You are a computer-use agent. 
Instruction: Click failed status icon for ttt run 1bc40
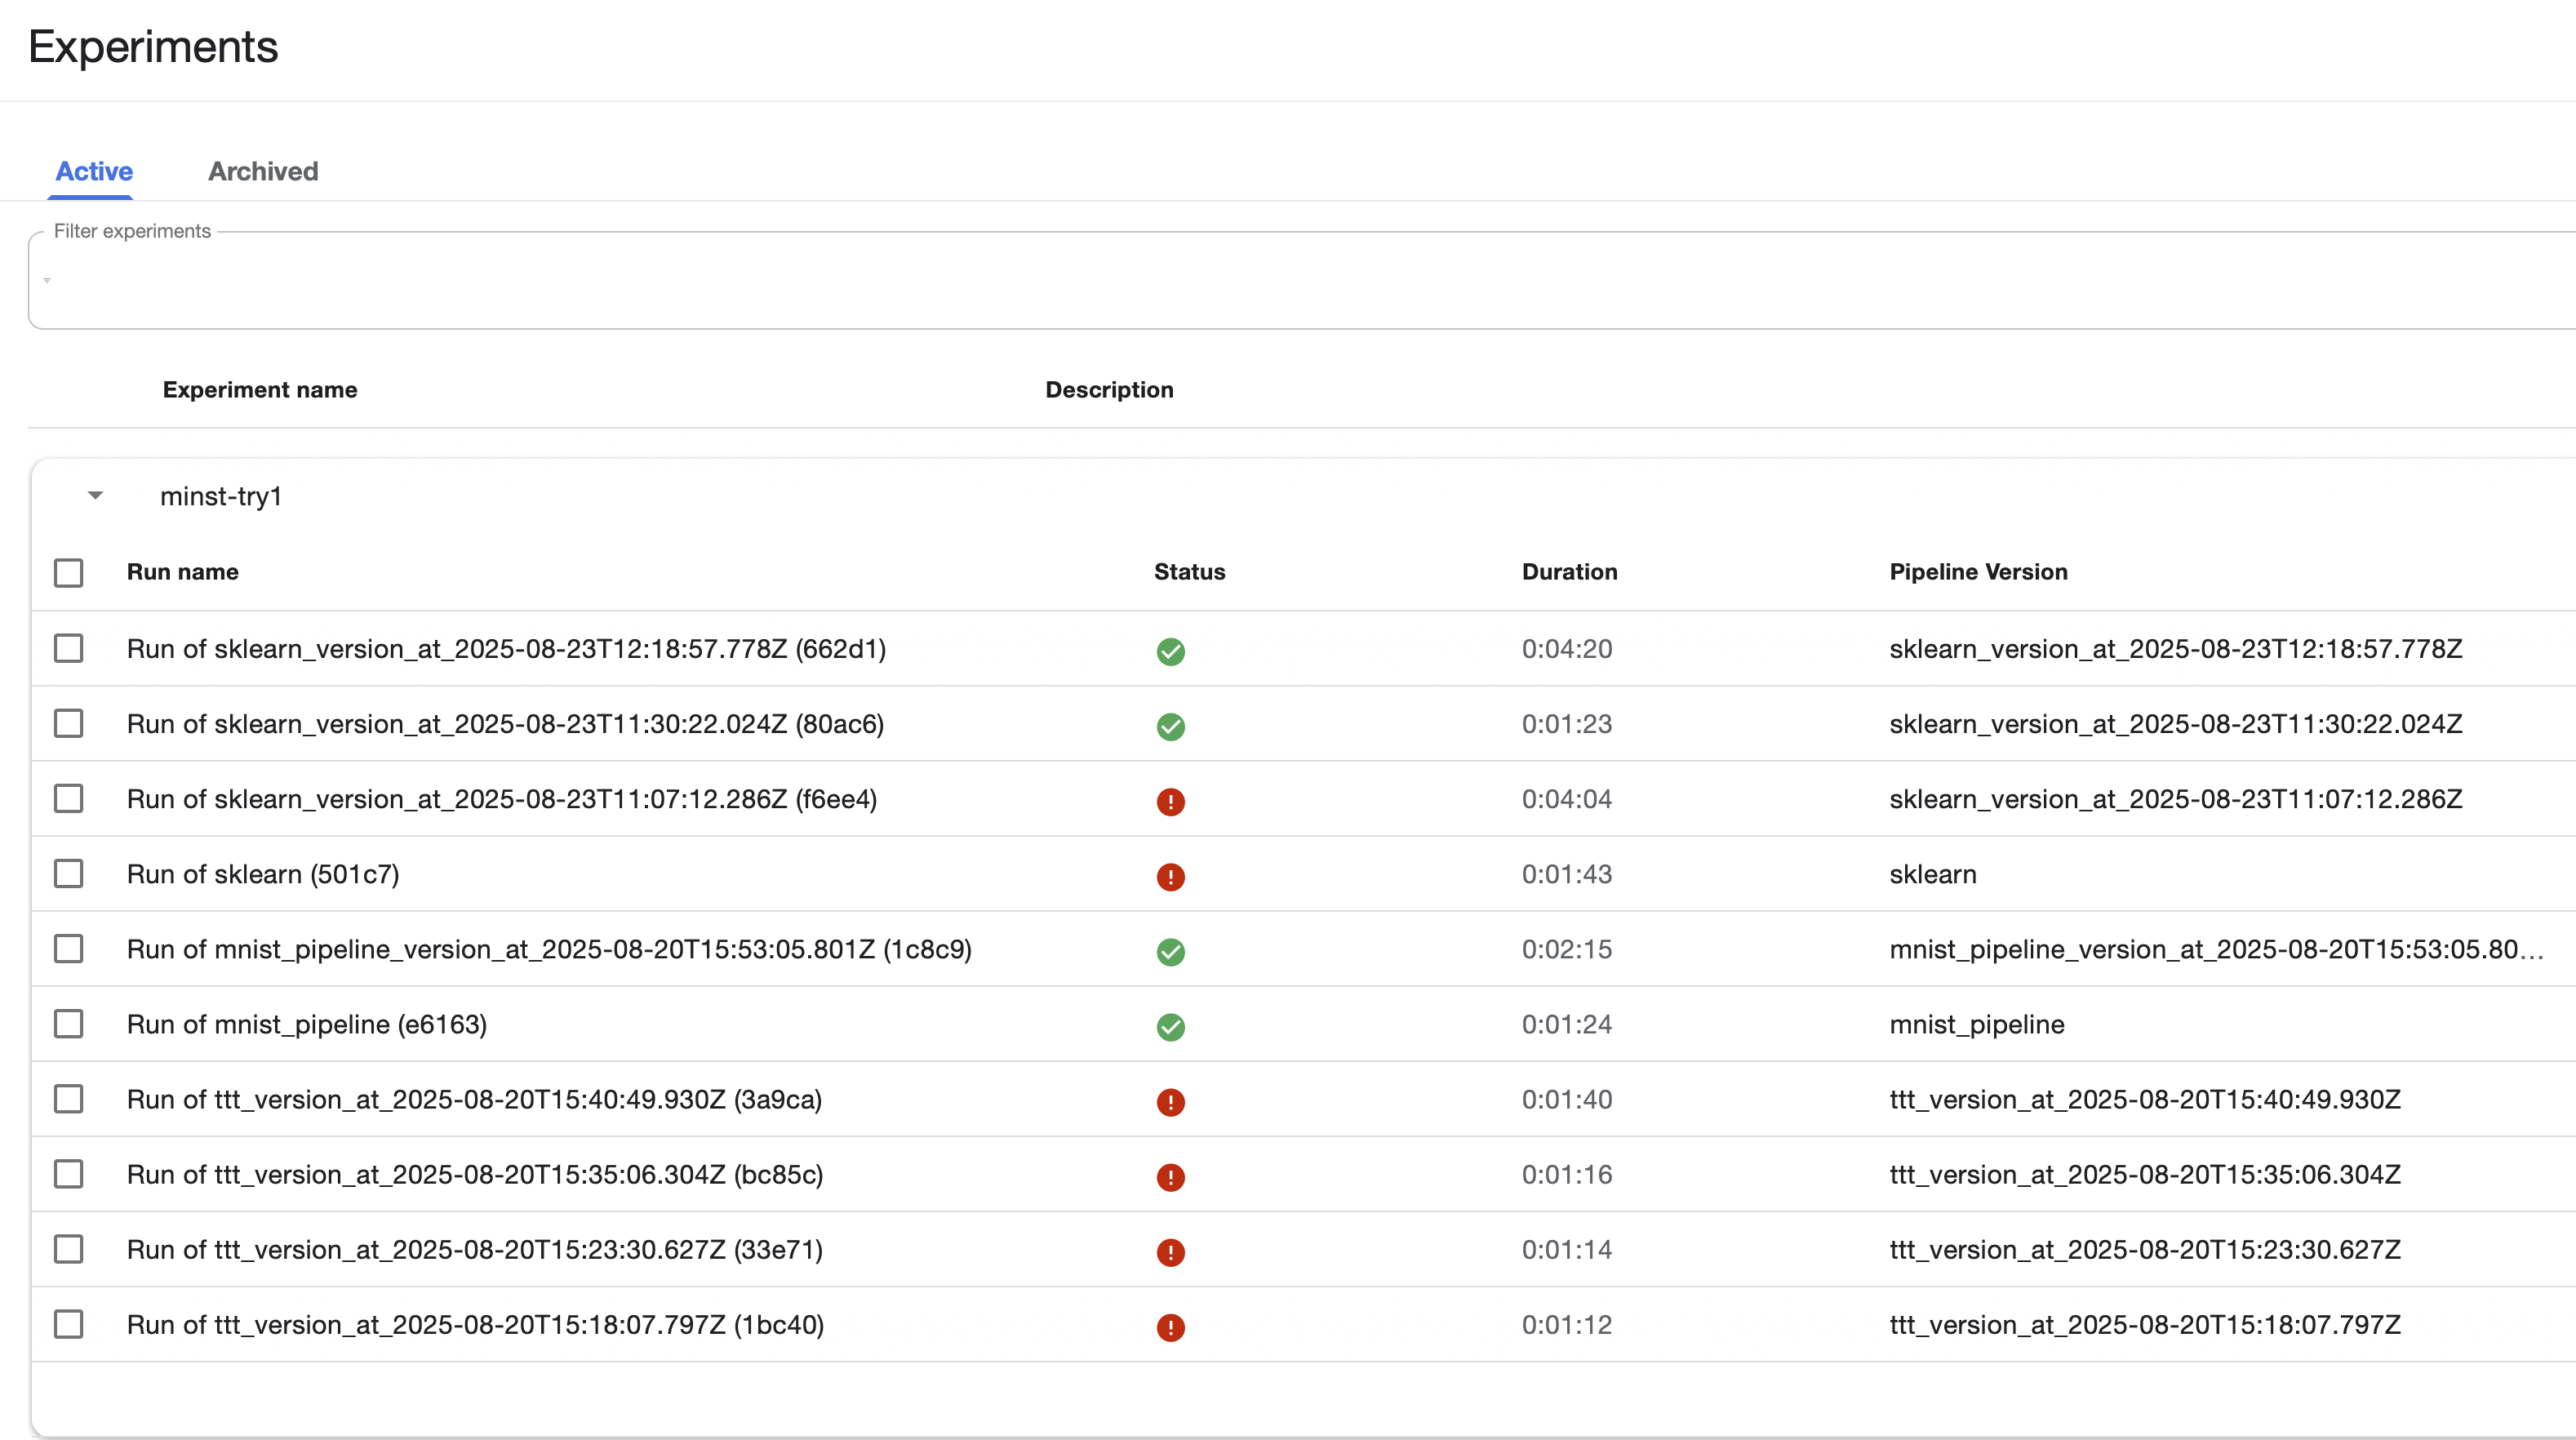1170,1326
